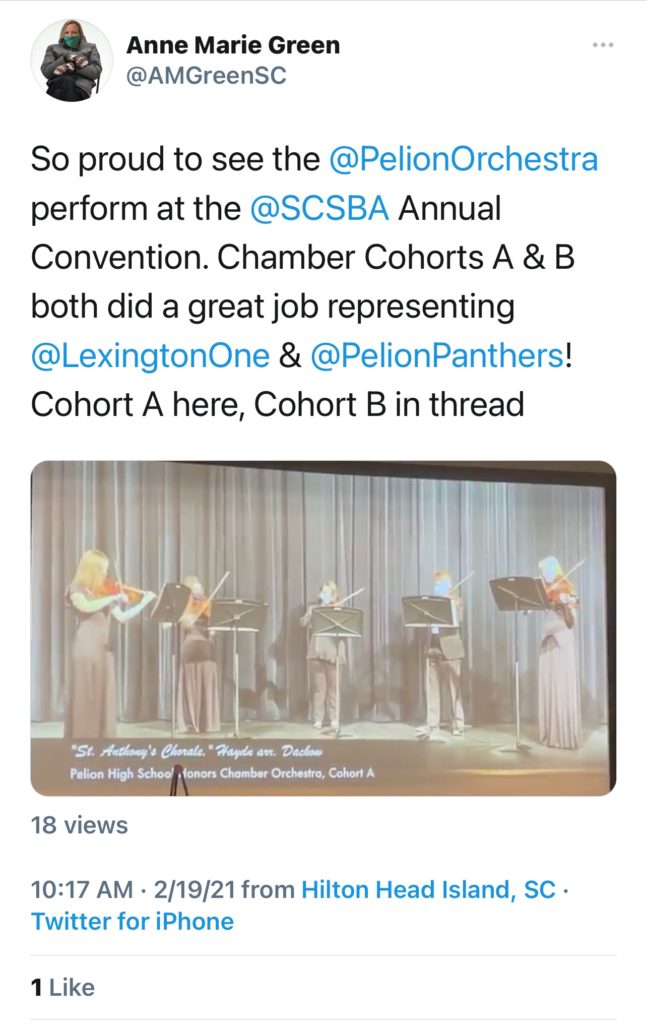Open the tweet's three-dot more options menu
The width and height of the screenshot is (647, 1024).
click(601, 45)
